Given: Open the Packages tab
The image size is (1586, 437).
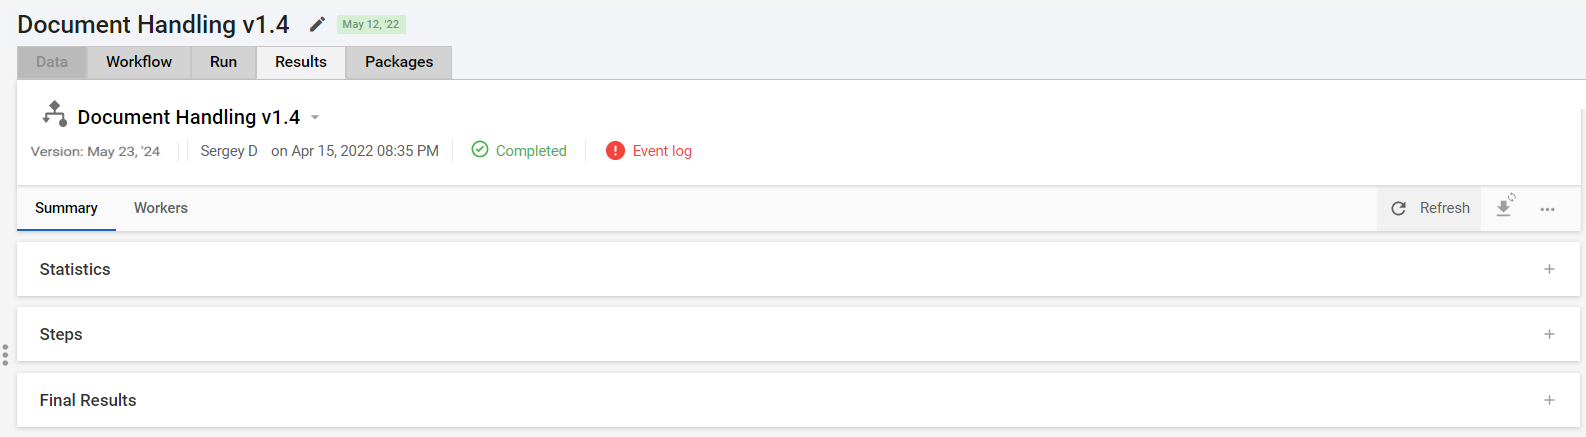Looking at the screenshot, I should (399, 62).
